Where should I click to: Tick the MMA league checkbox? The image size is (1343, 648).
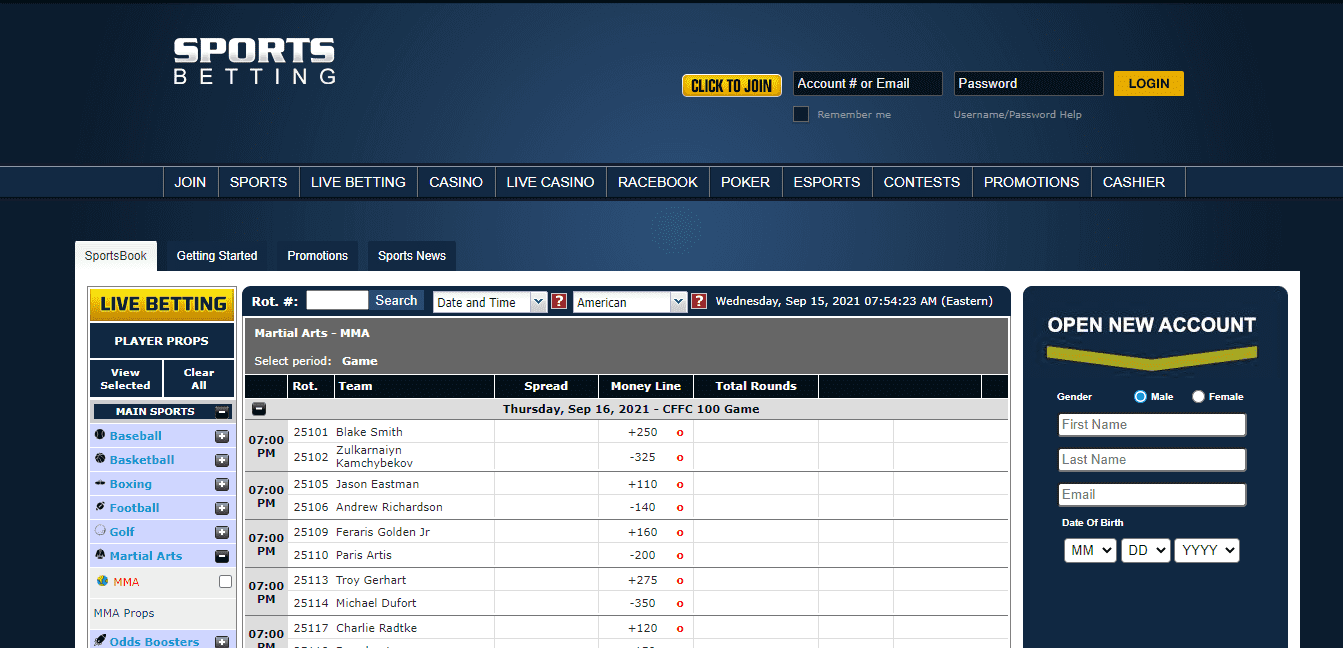point(225,581)
